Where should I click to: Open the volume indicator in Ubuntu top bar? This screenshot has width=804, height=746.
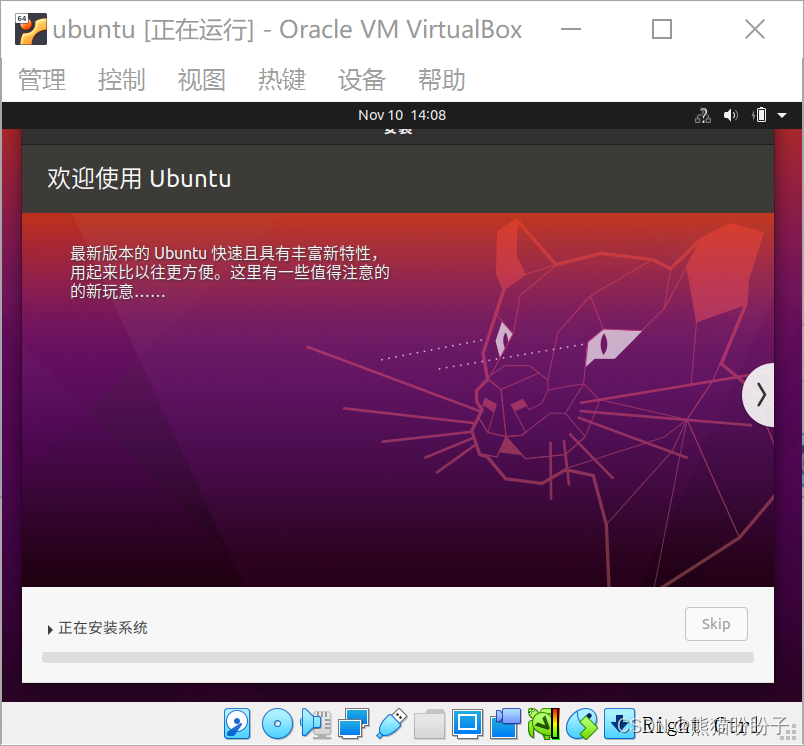click(731, 115)
